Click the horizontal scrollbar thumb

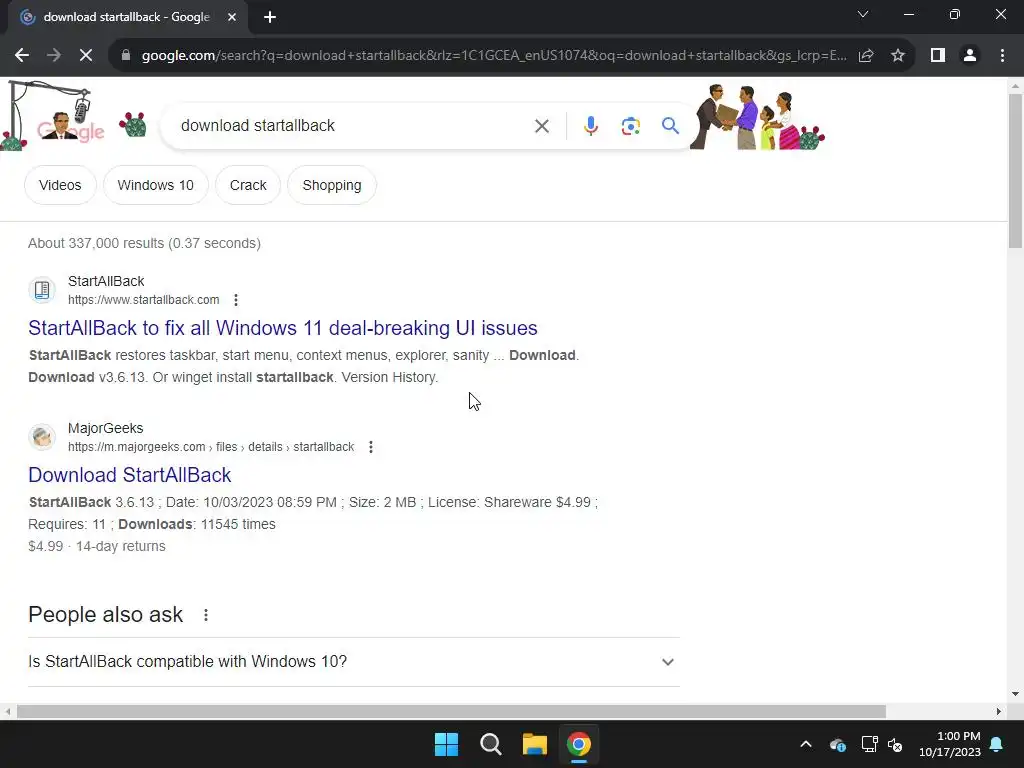[451, 712]
